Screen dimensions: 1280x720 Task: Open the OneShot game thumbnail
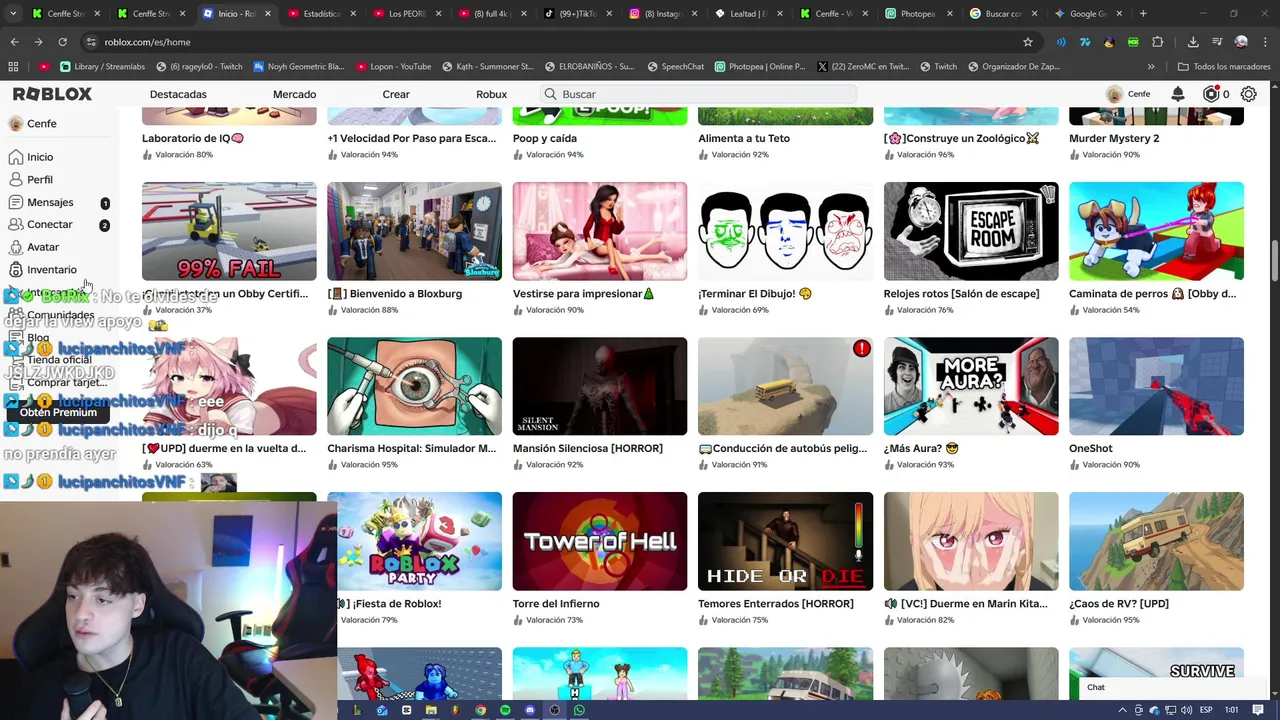pyautogui.click(x=1156, y=386)
